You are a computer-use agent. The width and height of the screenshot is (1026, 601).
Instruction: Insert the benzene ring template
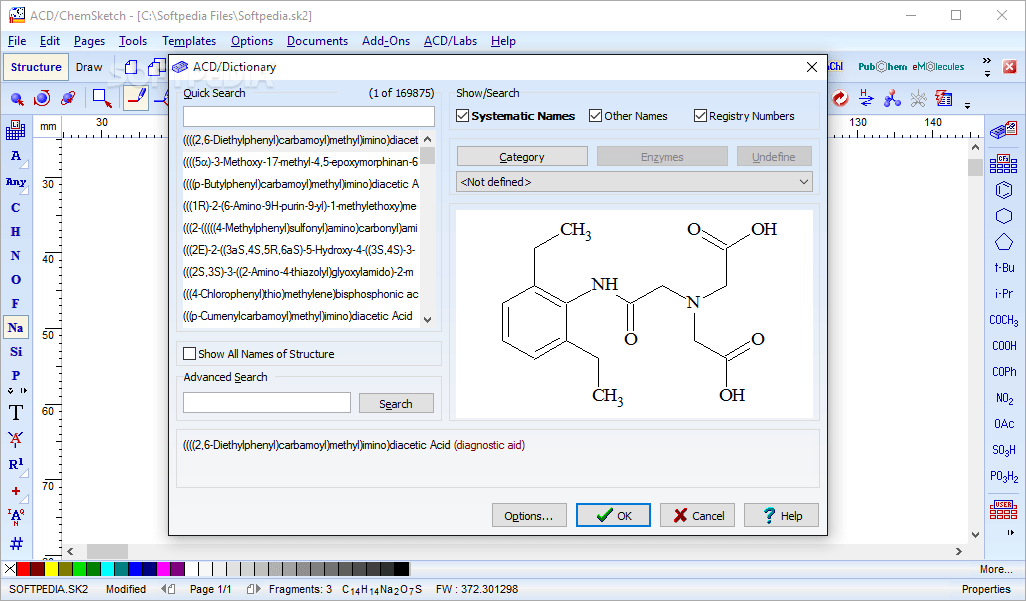(1004, 190)
